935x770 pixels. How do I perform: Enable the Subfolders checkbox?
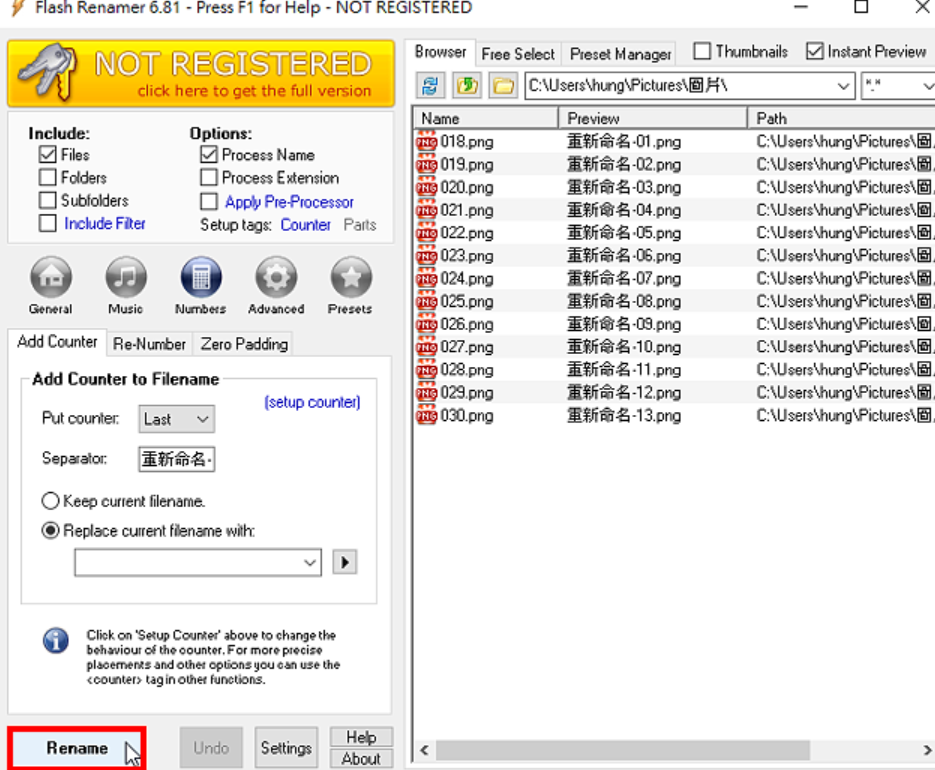pyautogui.click(x=48, y=200)
